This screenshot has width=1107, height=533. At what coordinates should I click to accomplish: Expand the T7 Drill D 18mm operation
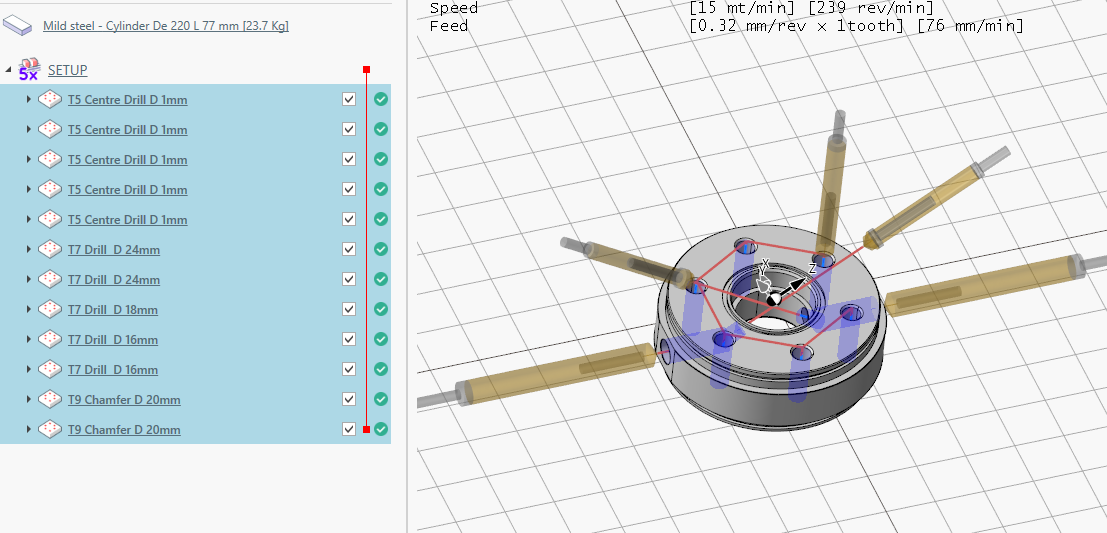pyautogui.click(x=29, y=310)
